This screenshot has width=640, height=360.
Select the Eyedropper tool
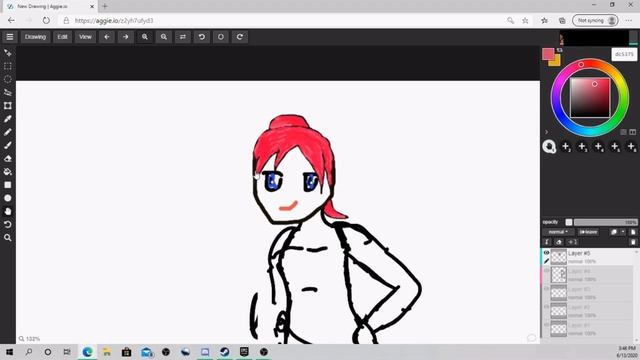tap(8, 119)
